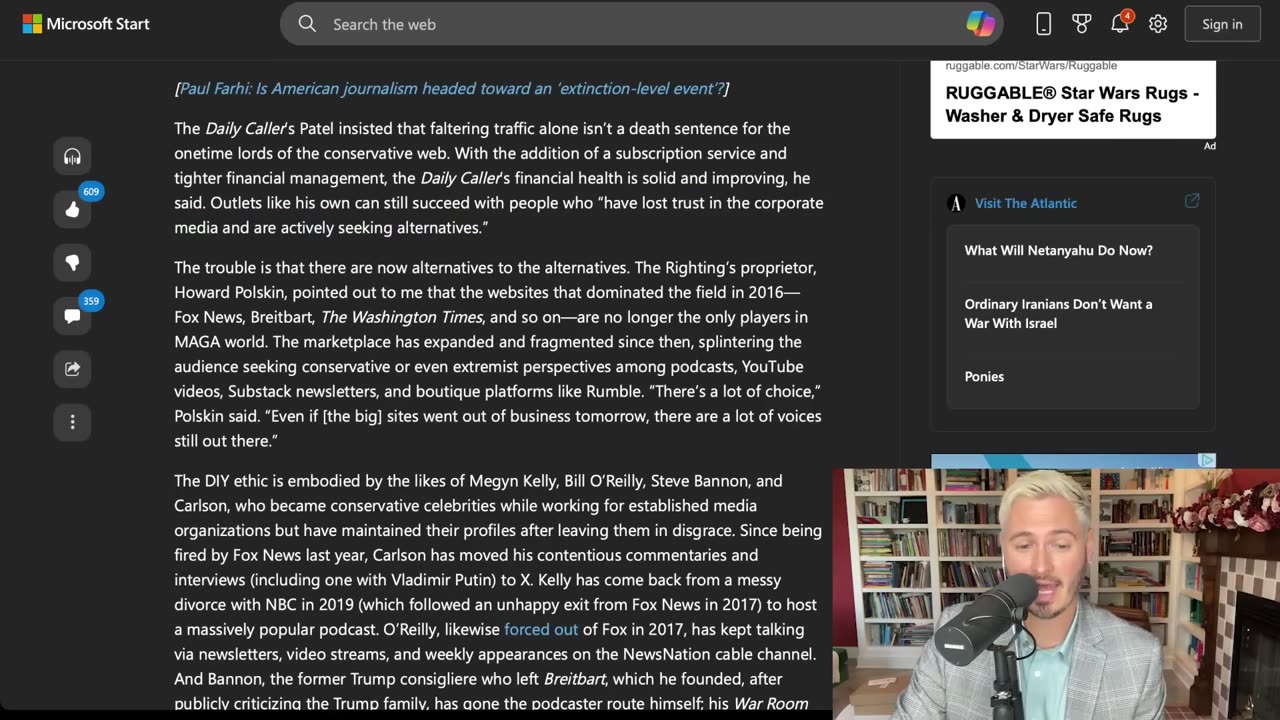1280x720 pixels.
Task: Open the mobile phone icon in header
Action: [x=1043, y=24]
